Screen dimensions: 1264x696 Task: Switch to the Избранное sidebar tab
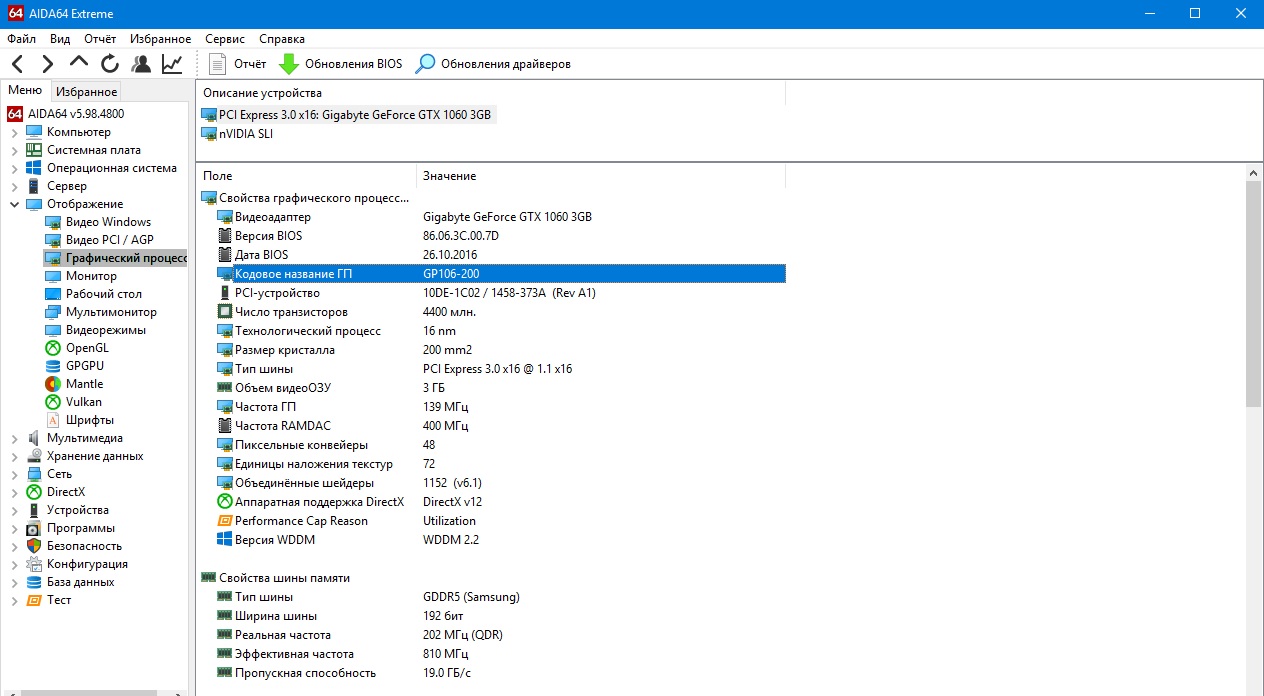(x=86, y=92)
